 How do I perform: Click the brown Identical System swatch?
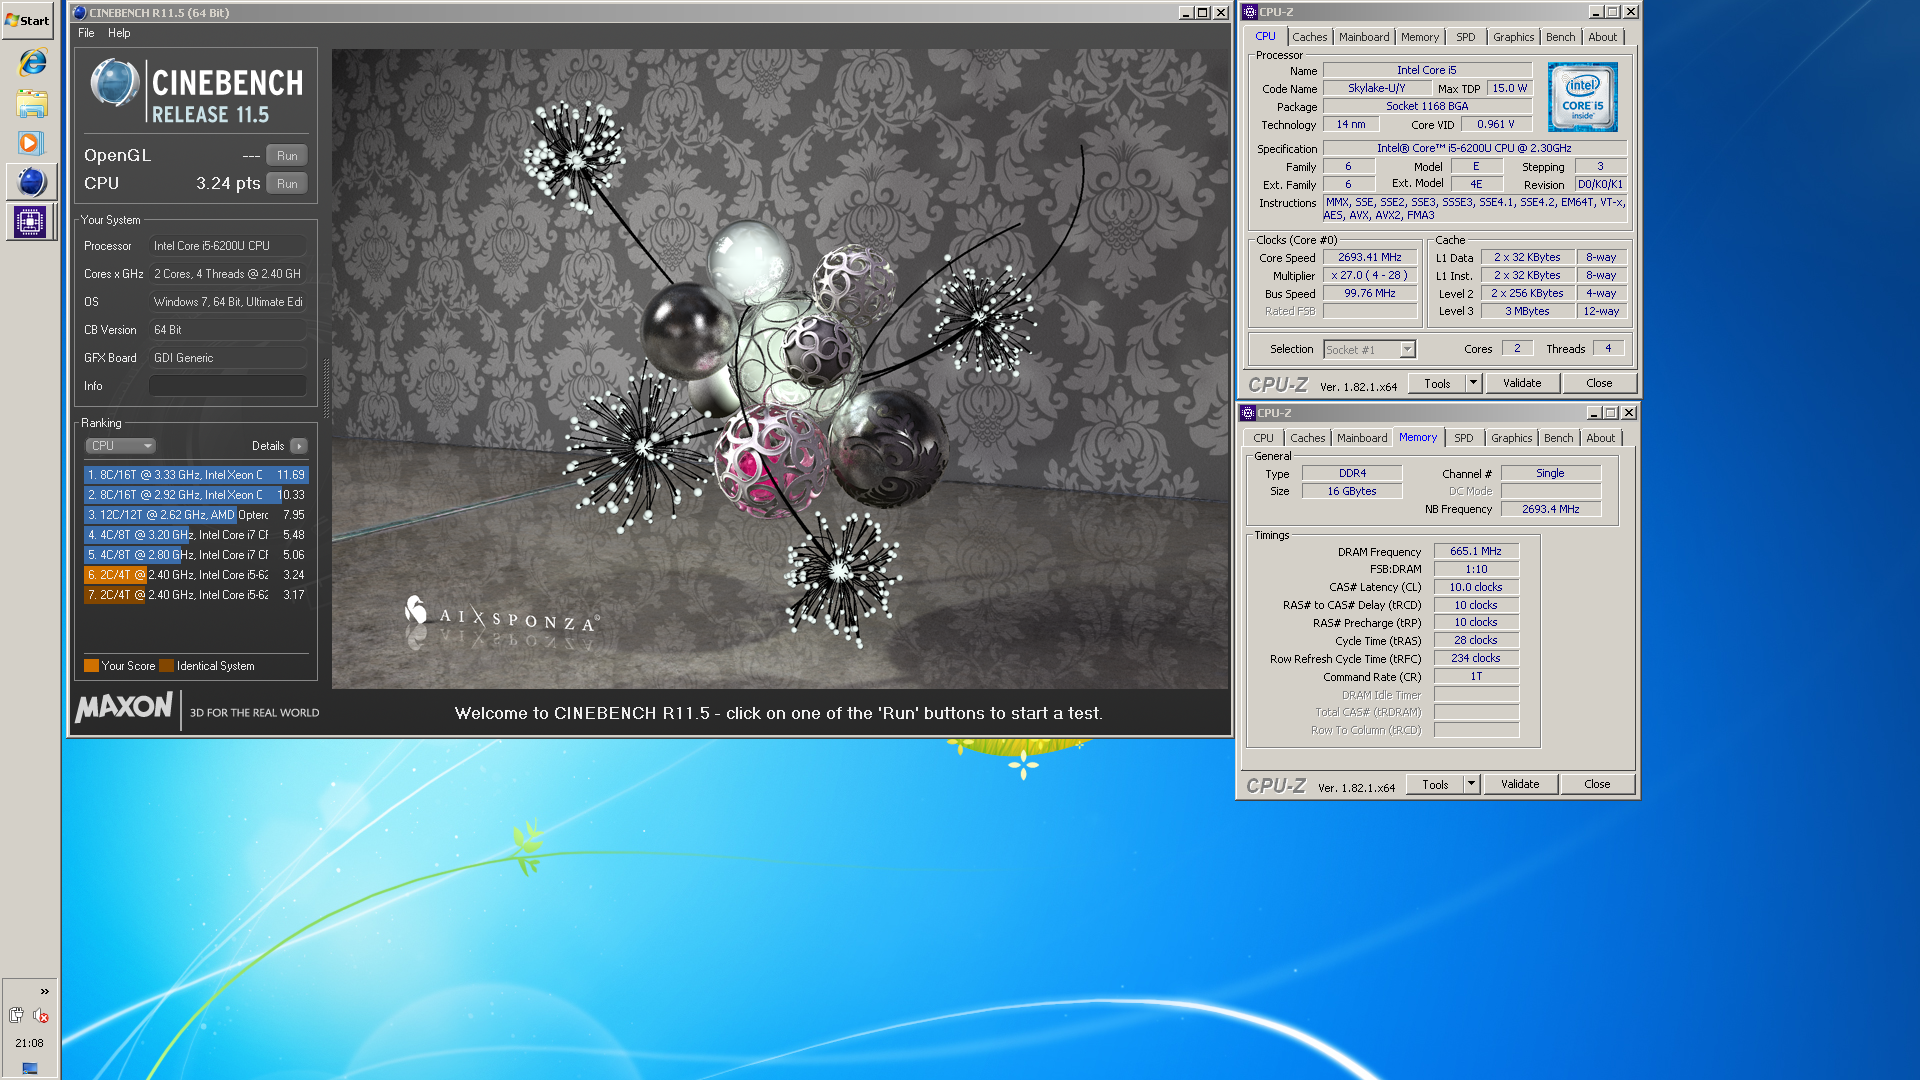(166, 666)
